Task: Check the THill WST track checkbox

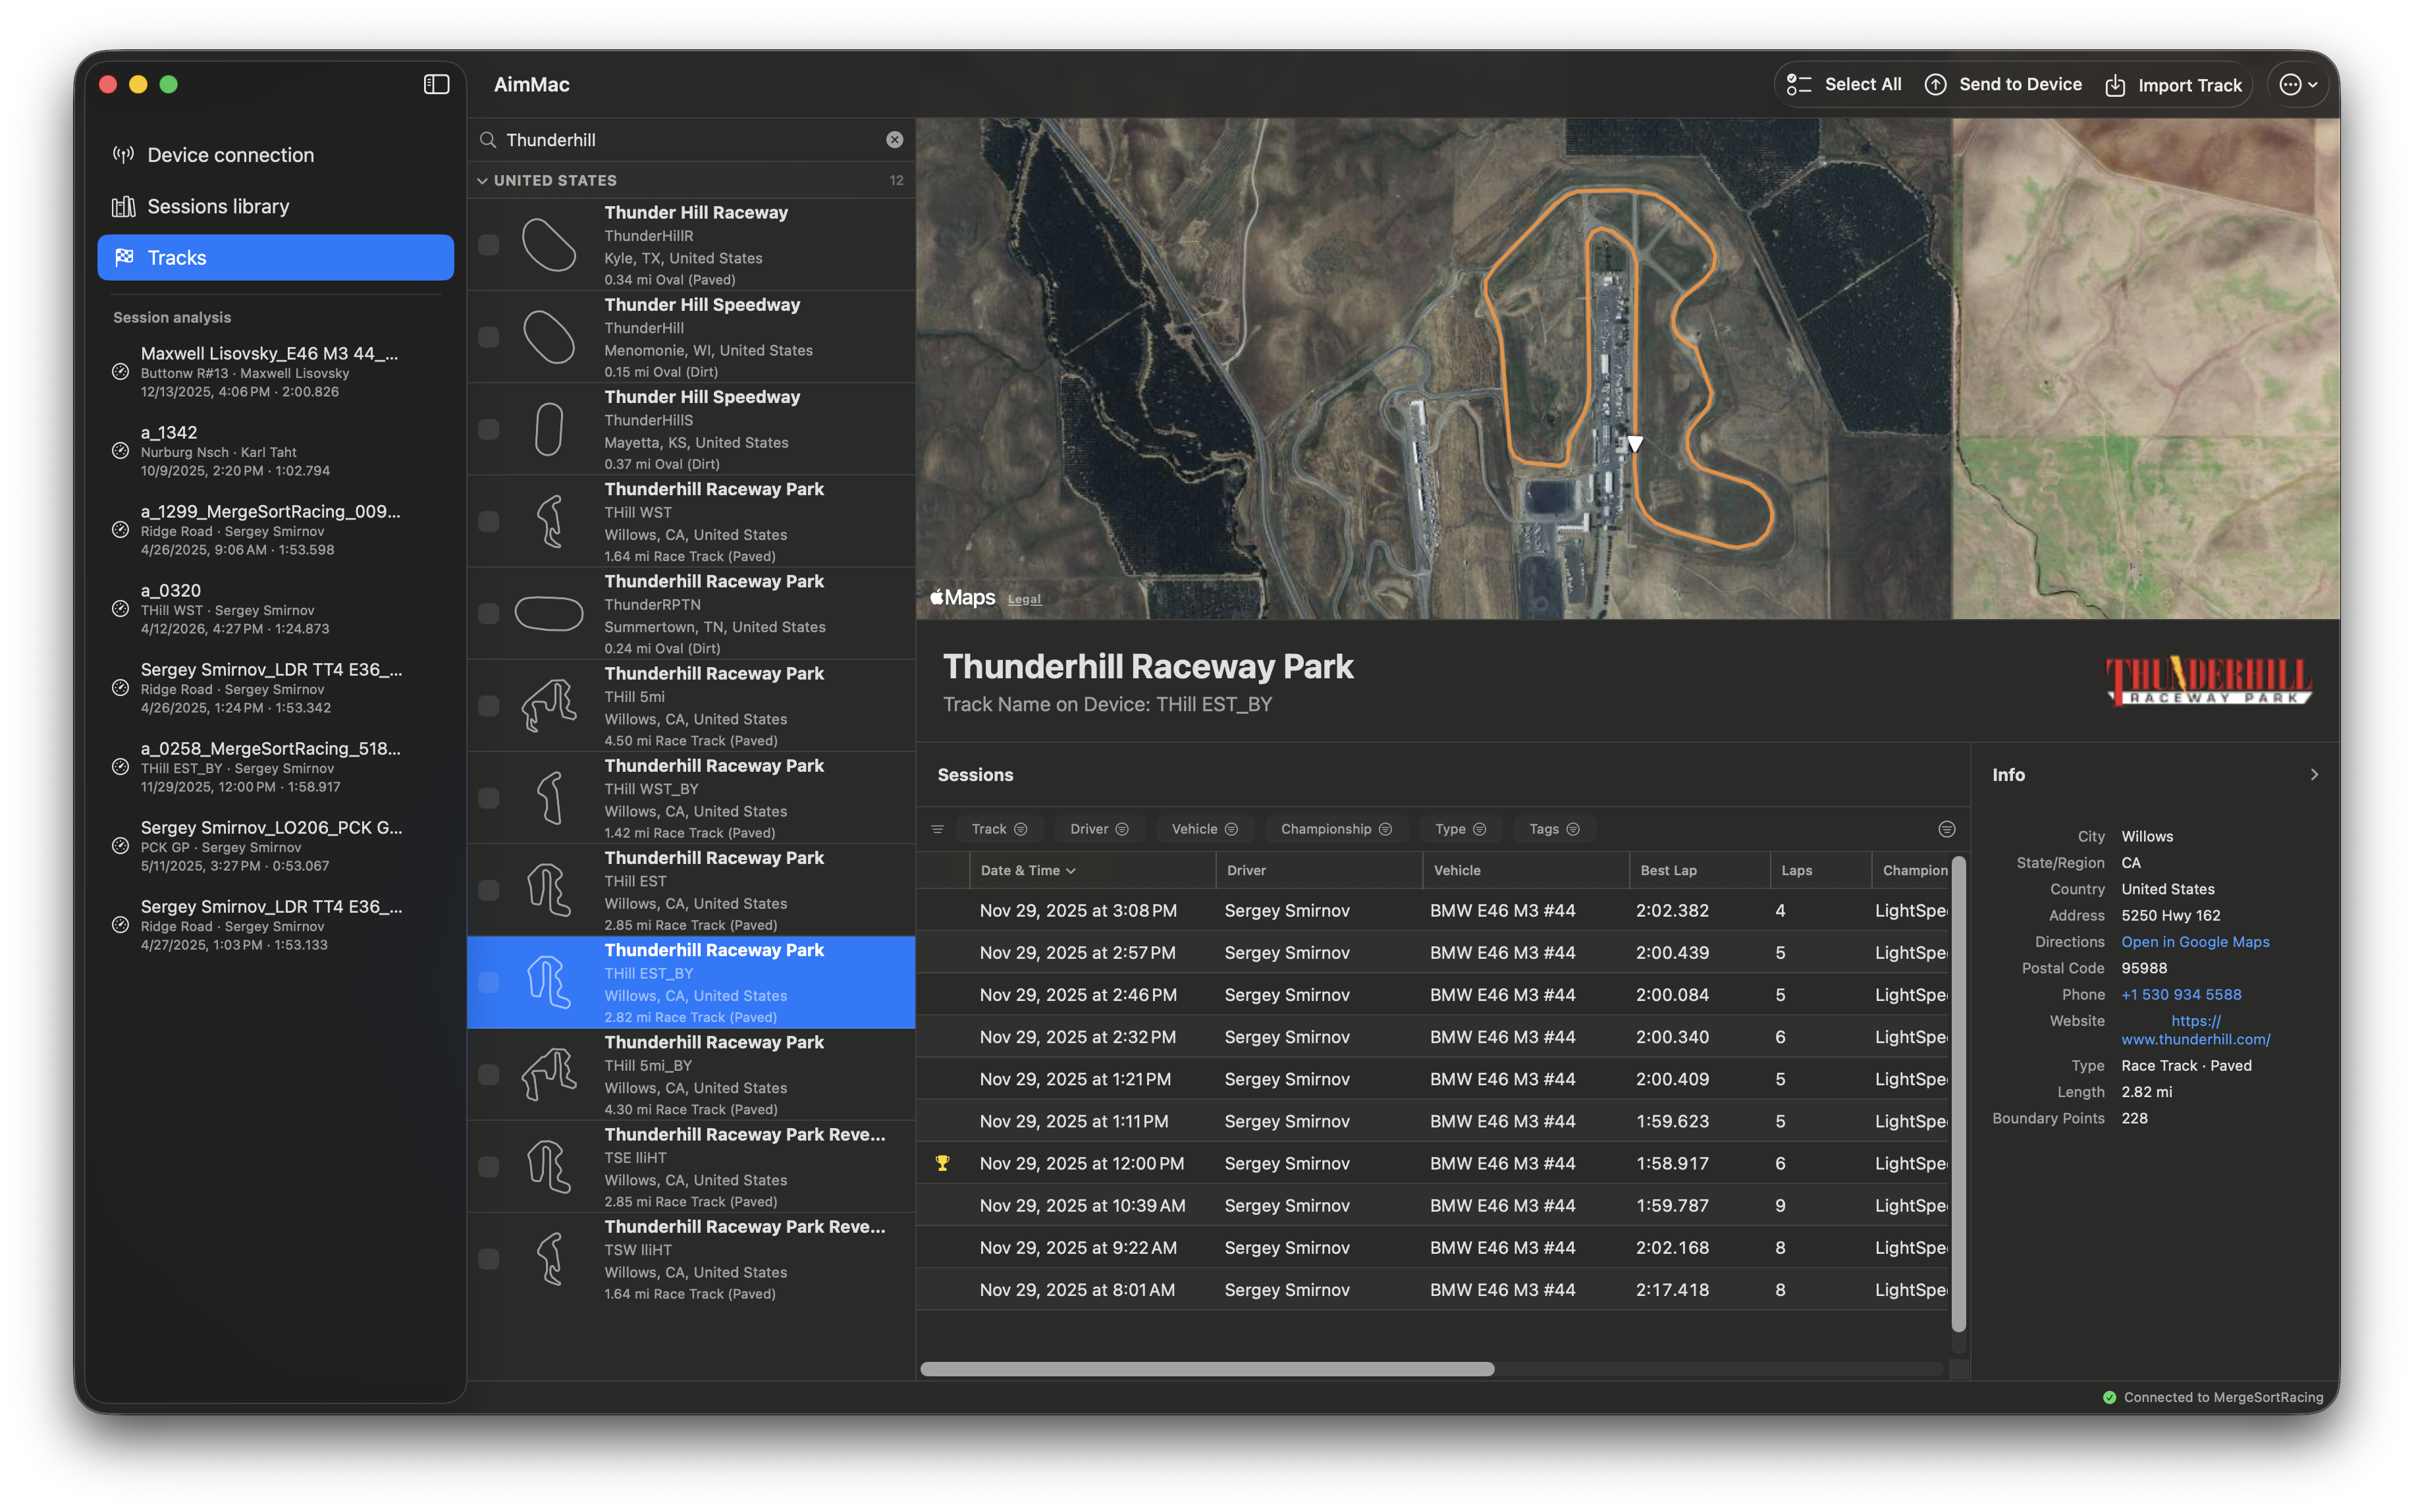Action: (x=488, y=521)
